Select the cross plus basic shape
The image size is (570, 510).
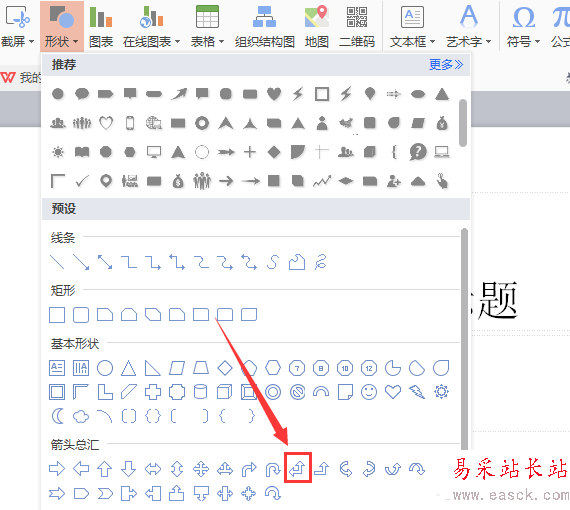pyautogui.click(x=153, y=392)
